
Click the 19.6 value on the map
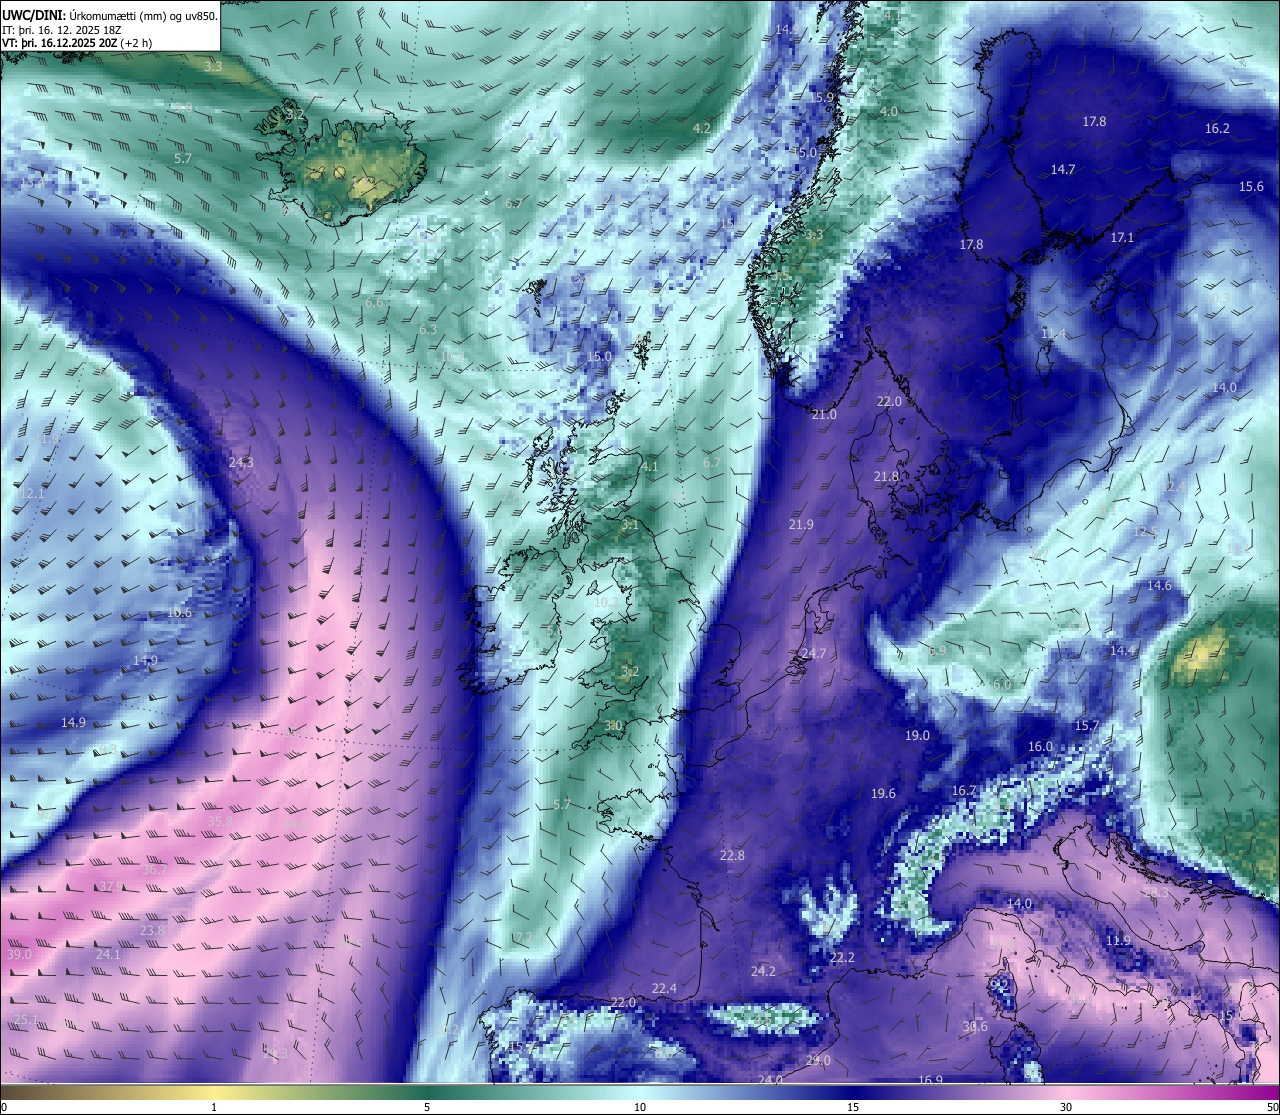(883, 793)
